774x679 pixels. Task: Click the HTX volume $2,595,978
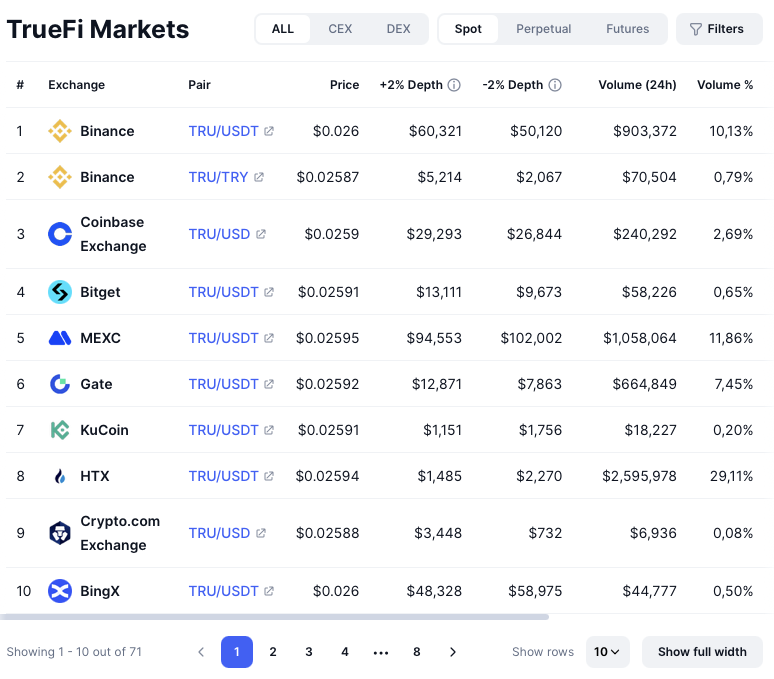[639, 476]
